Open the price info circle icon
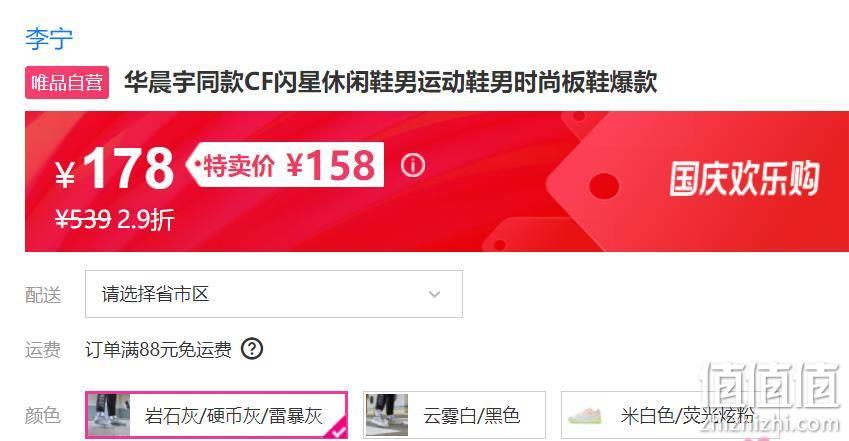Screen dimensions: 849x441 coord(413,165)
